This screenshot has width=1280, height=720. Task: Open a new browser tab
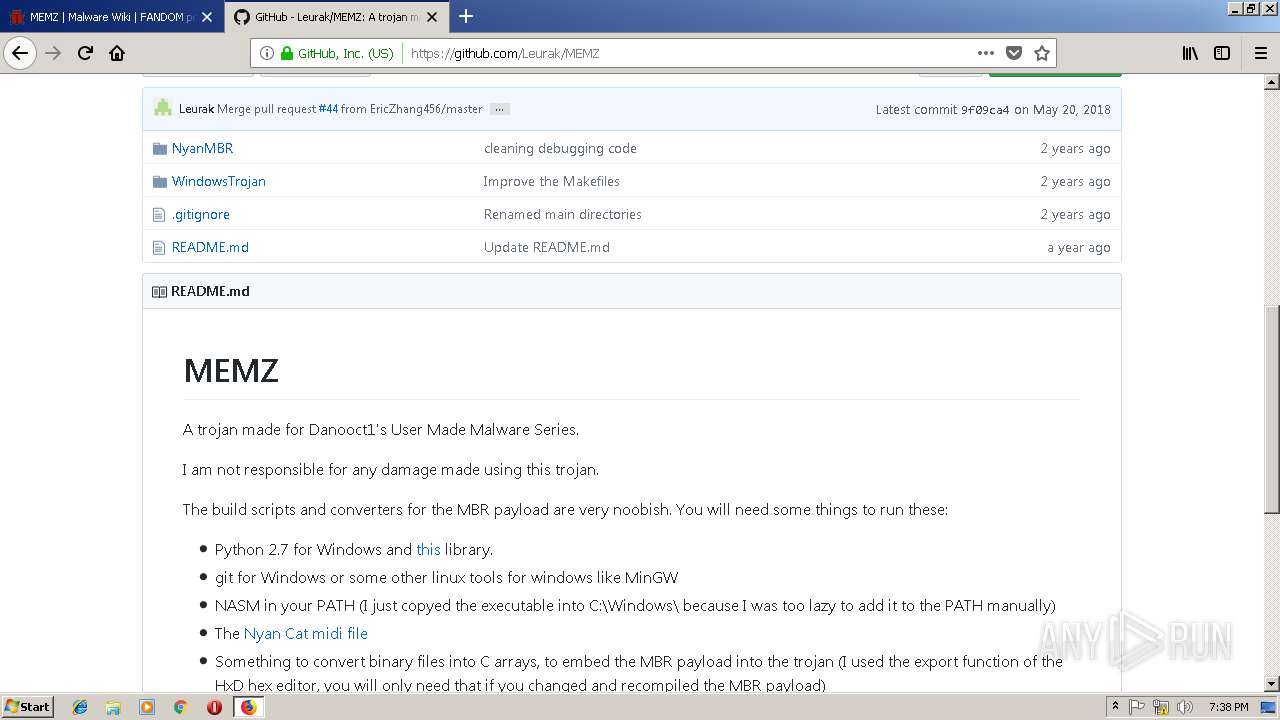click(466, 16)
